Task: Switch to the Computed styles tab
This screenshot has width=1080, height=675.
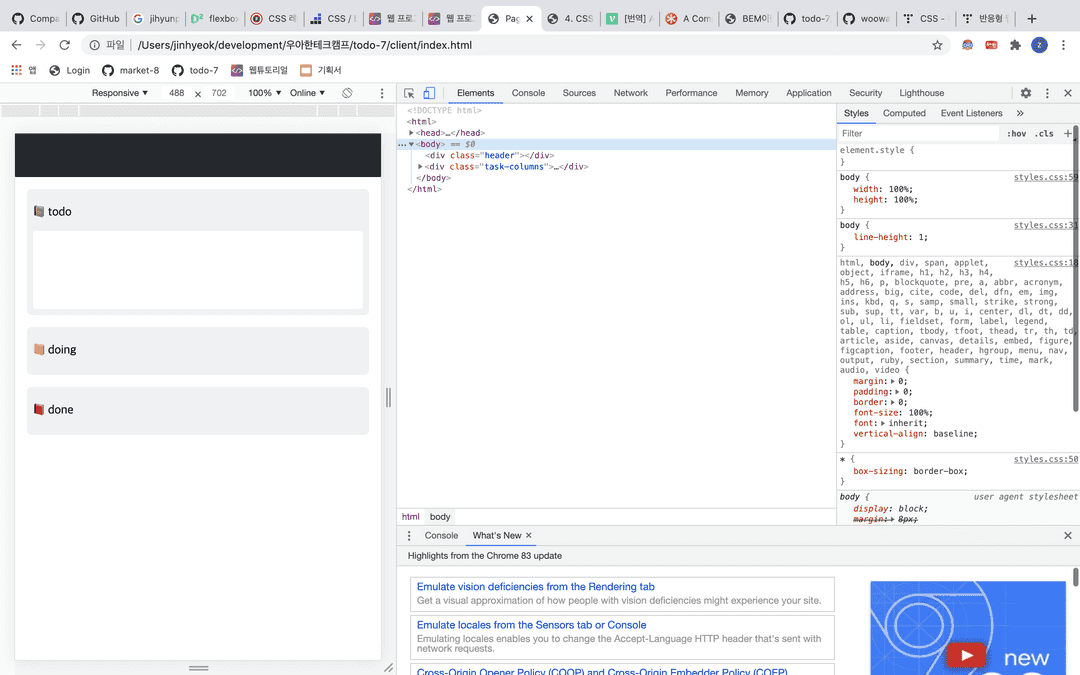Action: click(x=904, y=113)
